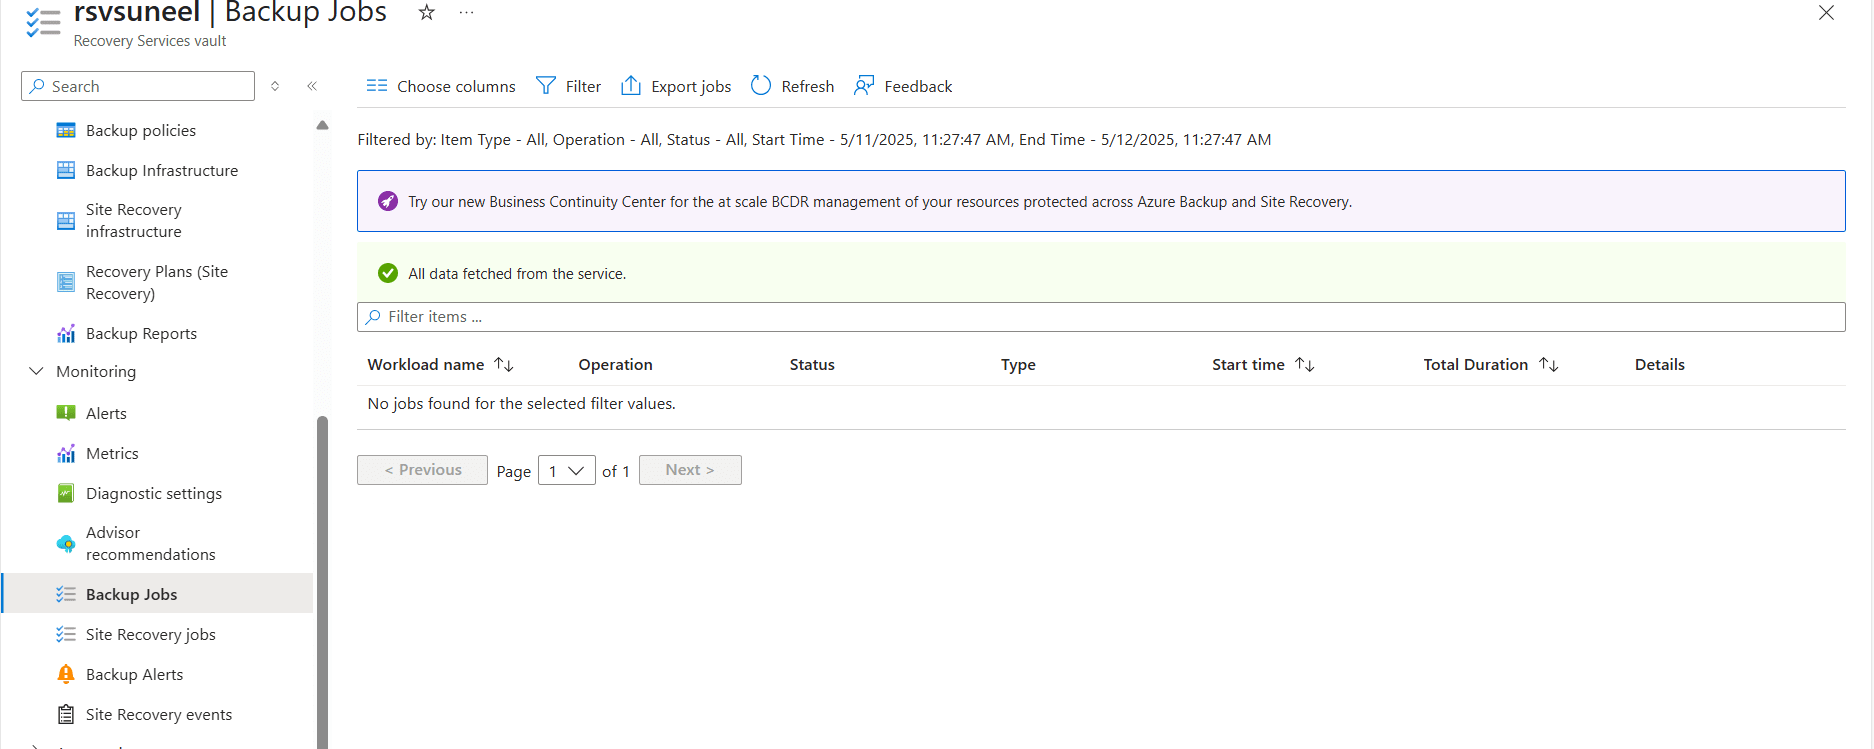Image resolution: width=1874 pixels, height=749 pixels.
Task: Click the Business Continuity Center banner
Action: (1101, 201)
